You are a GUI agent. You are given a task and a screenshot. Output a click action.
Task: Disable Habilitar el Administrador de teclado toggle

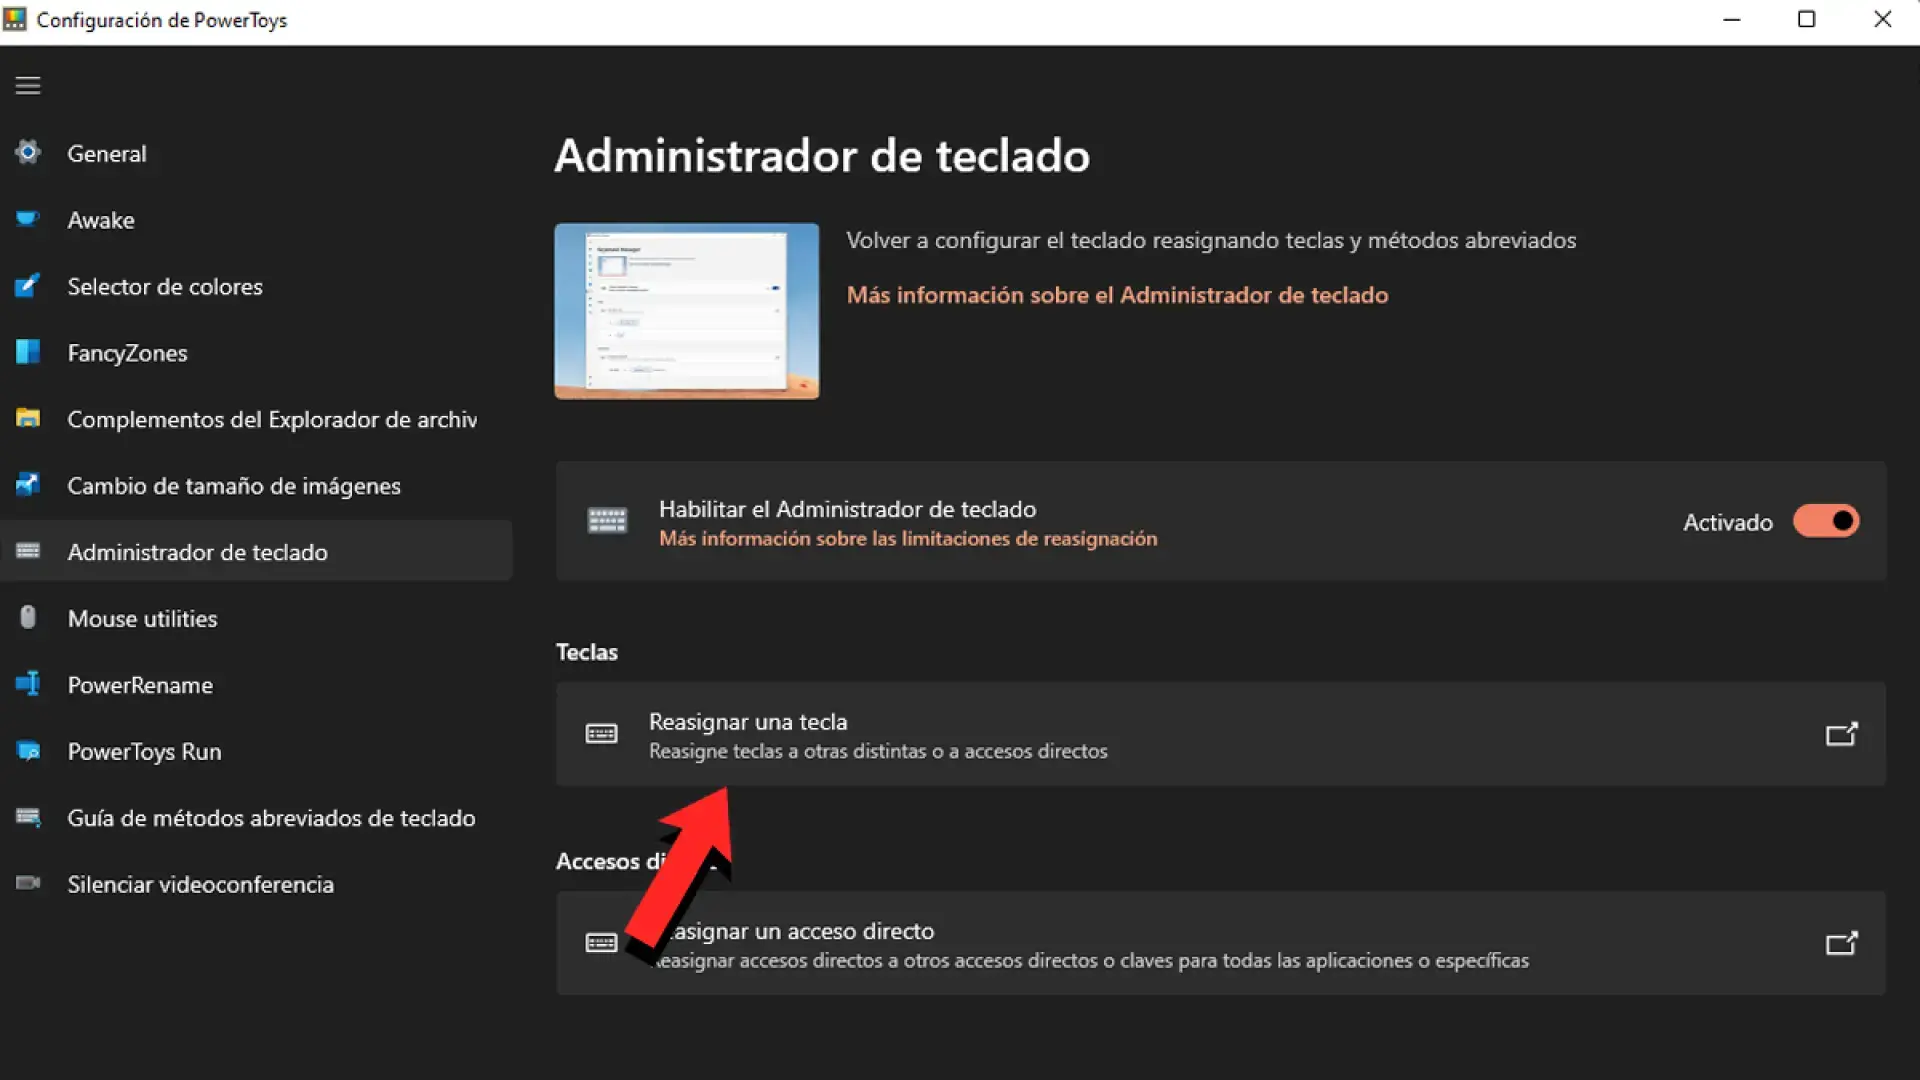click(1827, 520)
